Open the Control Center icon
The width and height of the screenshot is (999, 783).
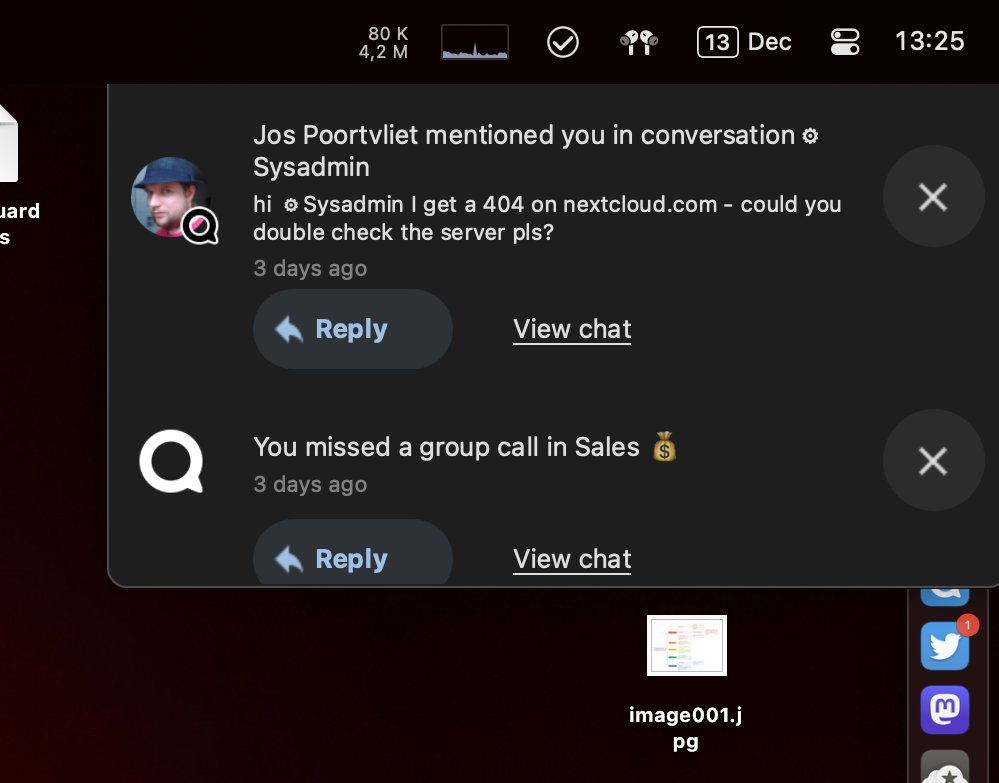(x=845, y=41)
